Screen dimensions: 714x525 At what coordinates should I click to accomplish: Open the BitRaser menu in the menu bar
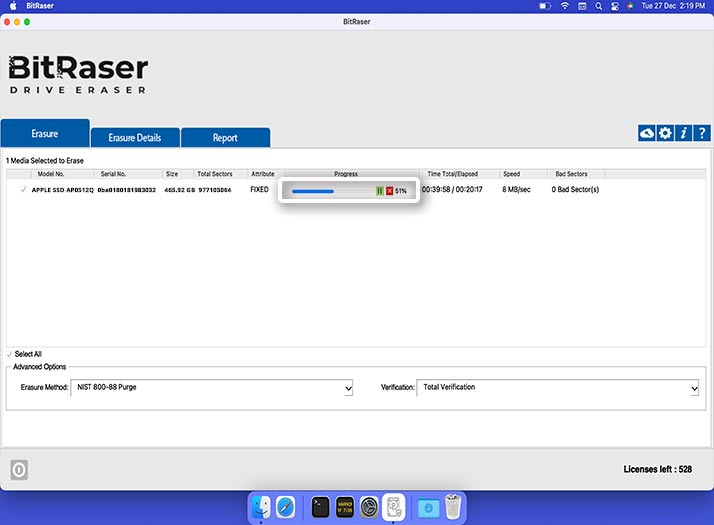click(40, 6)
